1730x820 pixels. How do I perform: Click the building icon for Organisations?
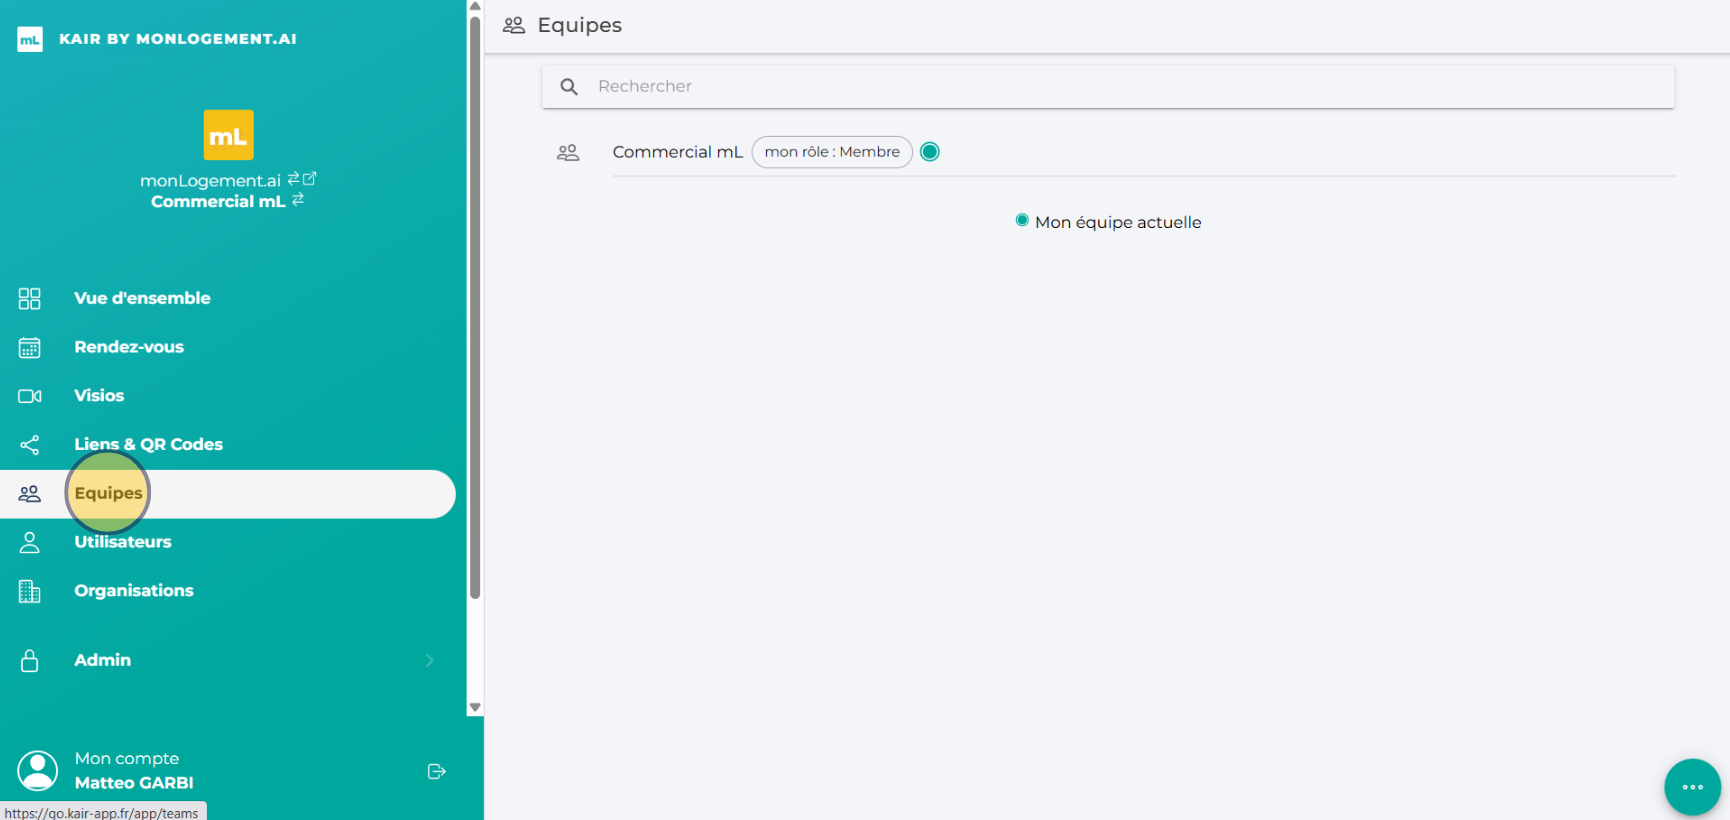pos(30,591)
